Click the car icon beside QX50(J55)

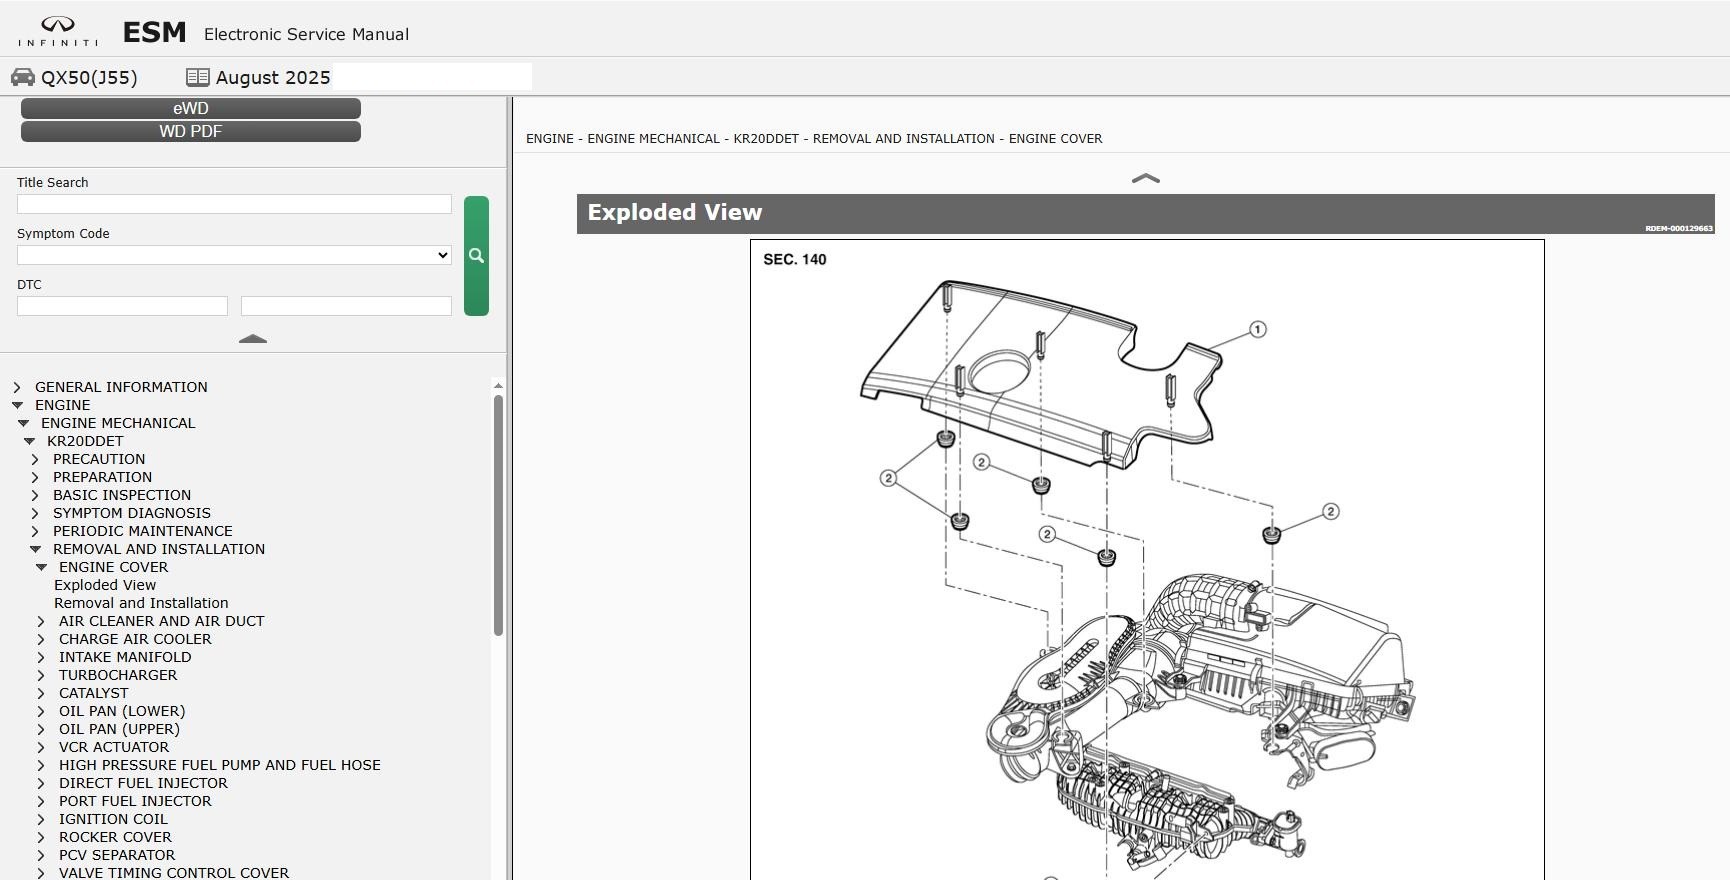[23, 77]
